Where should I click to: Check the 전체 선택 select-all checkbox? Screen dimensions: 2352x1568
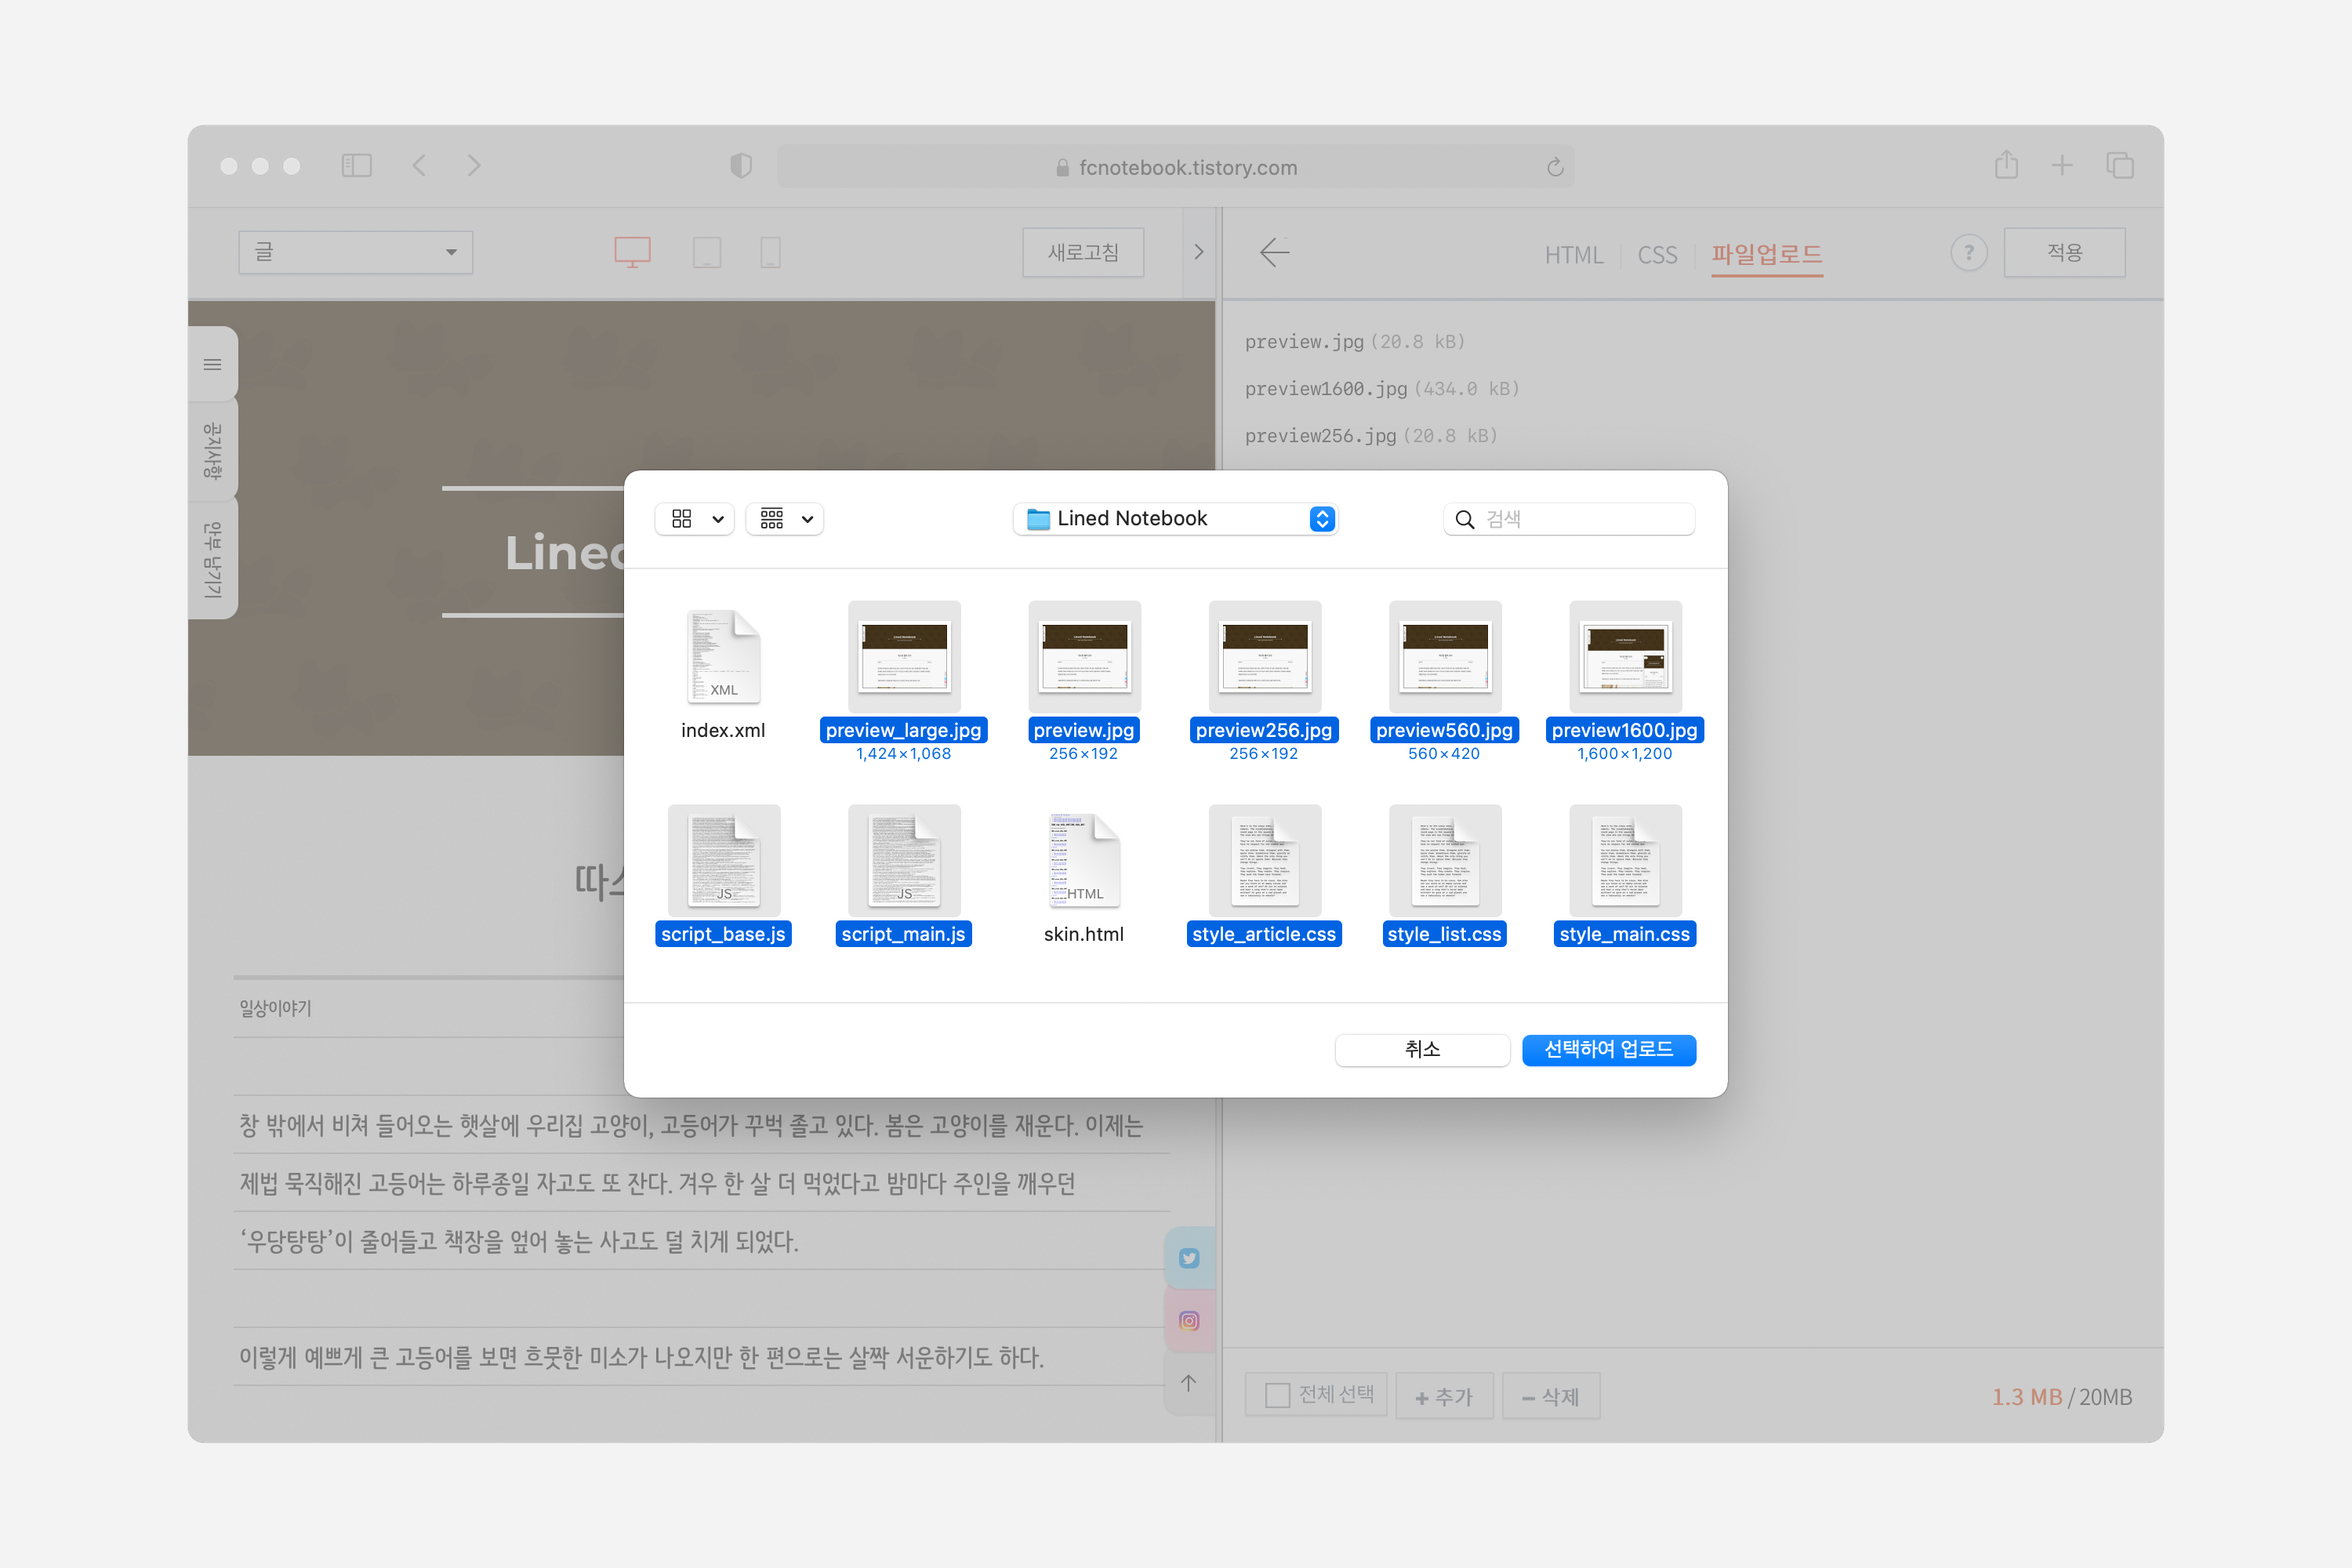click(x=1276, y=1395)
